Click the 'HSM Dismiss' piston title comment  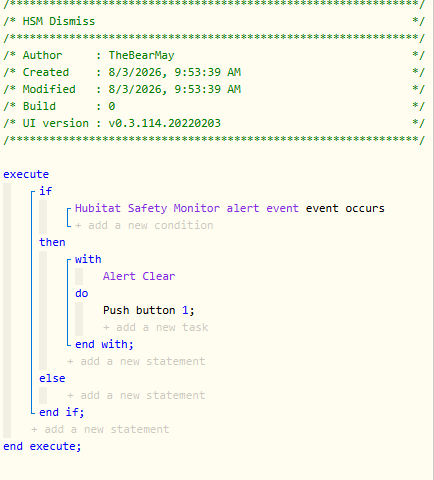pyautogui.click(x=59, y=21)
